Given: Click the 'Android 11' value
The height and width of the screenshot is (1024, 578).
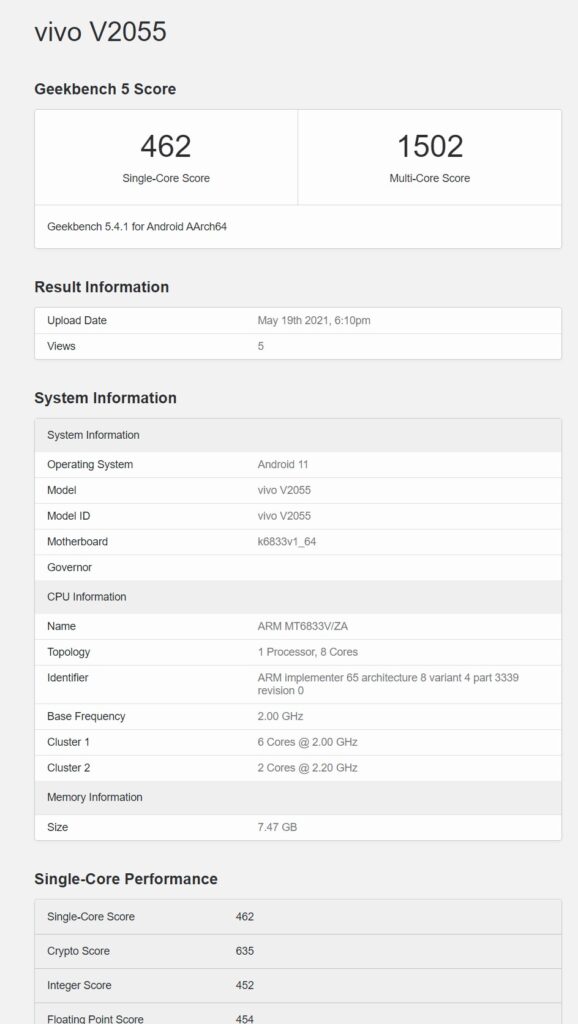Looking at the screenshot, I should point(283,464).
